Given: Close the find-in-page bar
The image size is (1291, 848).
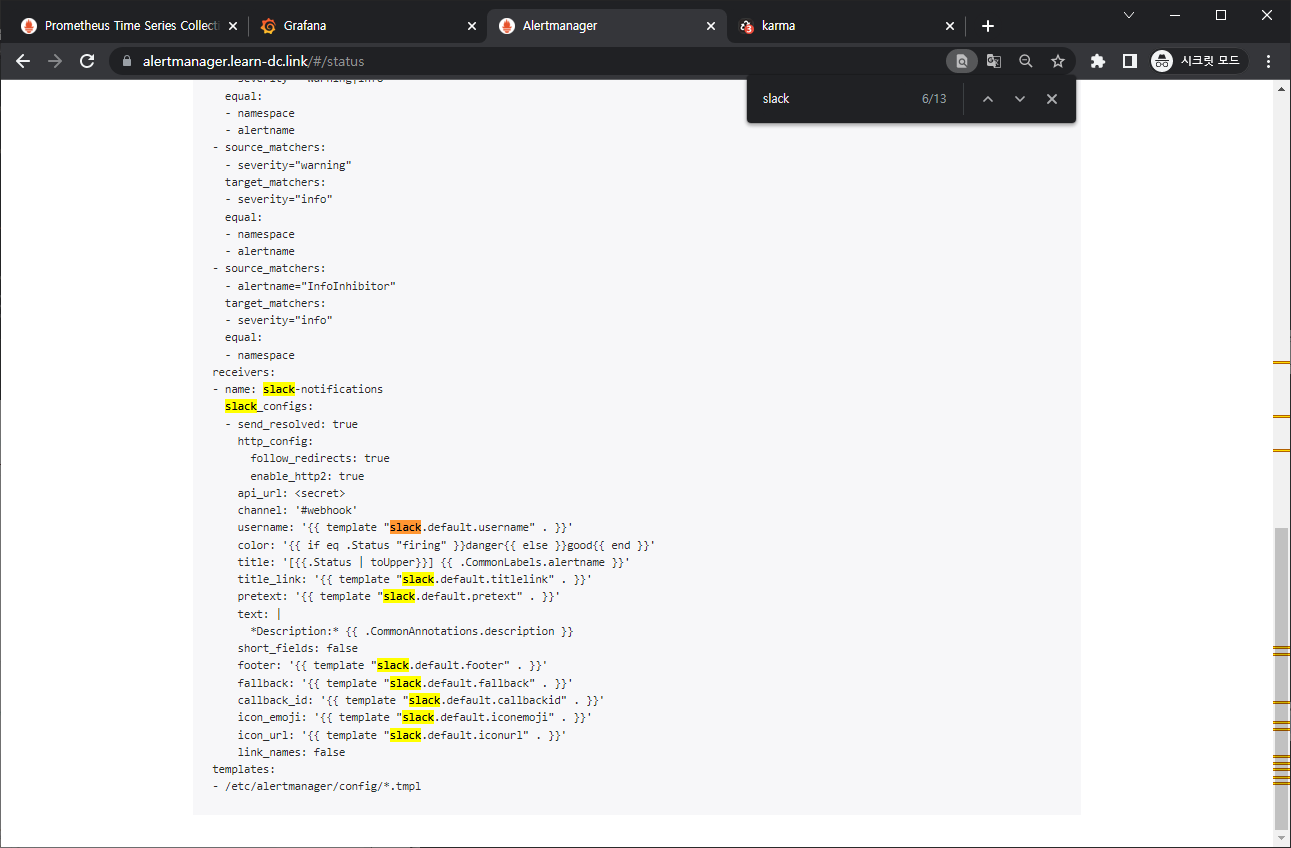Looking at the screenshot, I should tap(1051, 98).
